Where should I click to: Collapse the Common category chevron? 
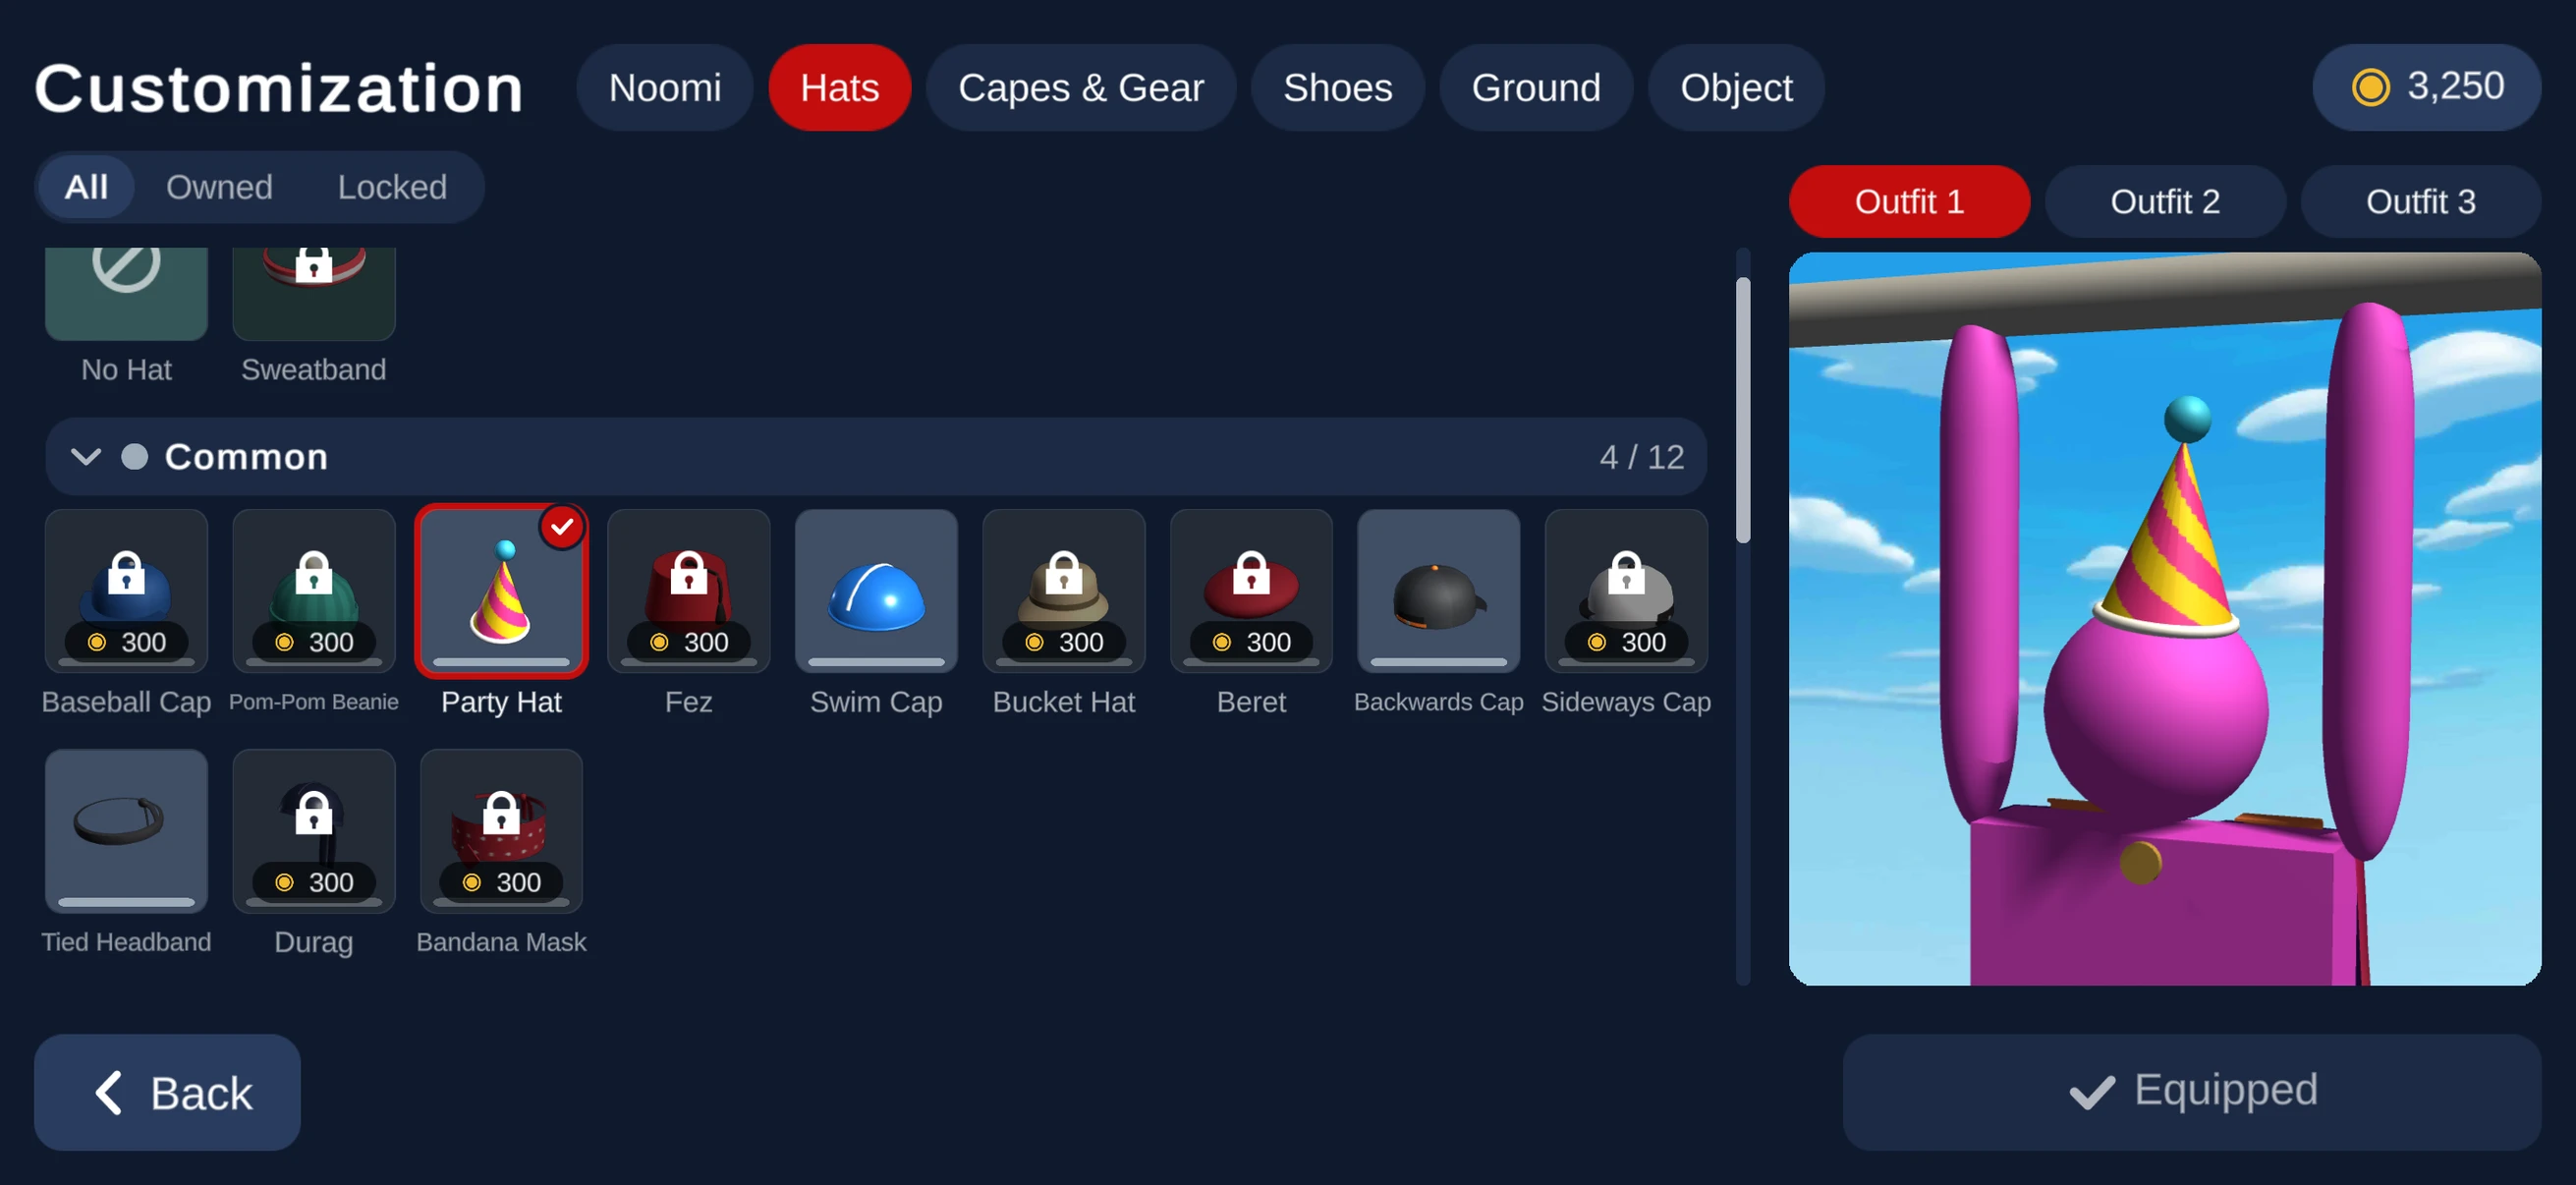(86, 457)
